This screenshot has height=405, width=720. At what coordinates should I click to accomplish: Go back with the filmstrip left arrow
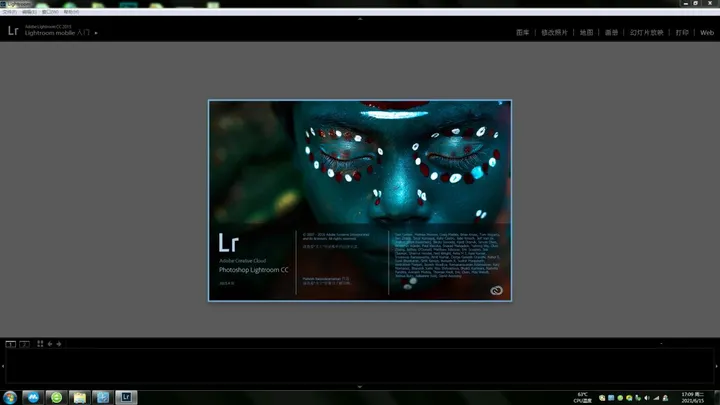[50, 344]
